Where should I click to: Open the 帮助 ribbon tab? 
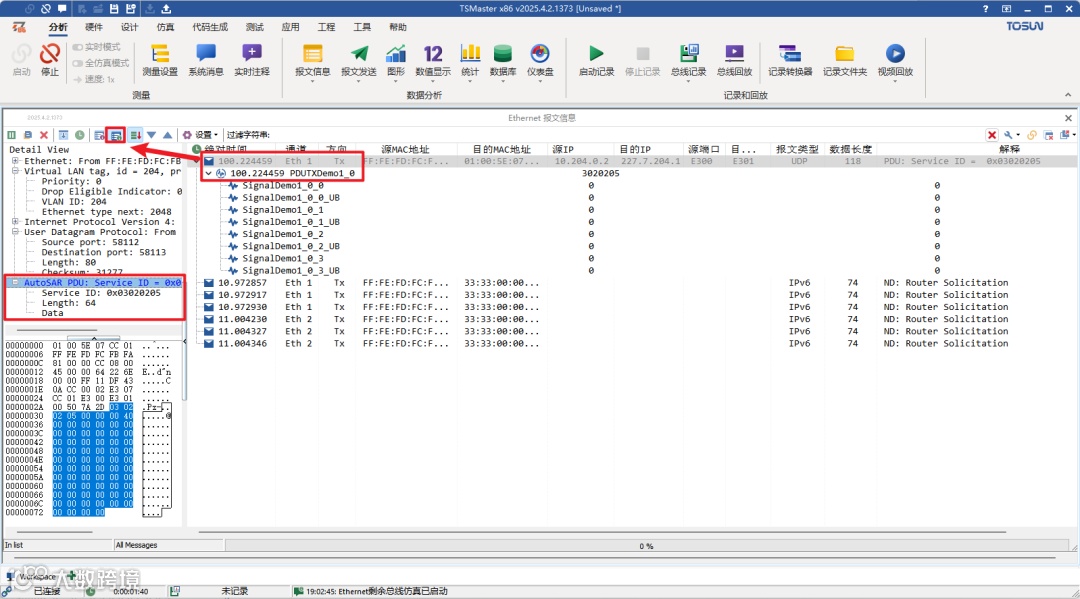click(398, 27)
